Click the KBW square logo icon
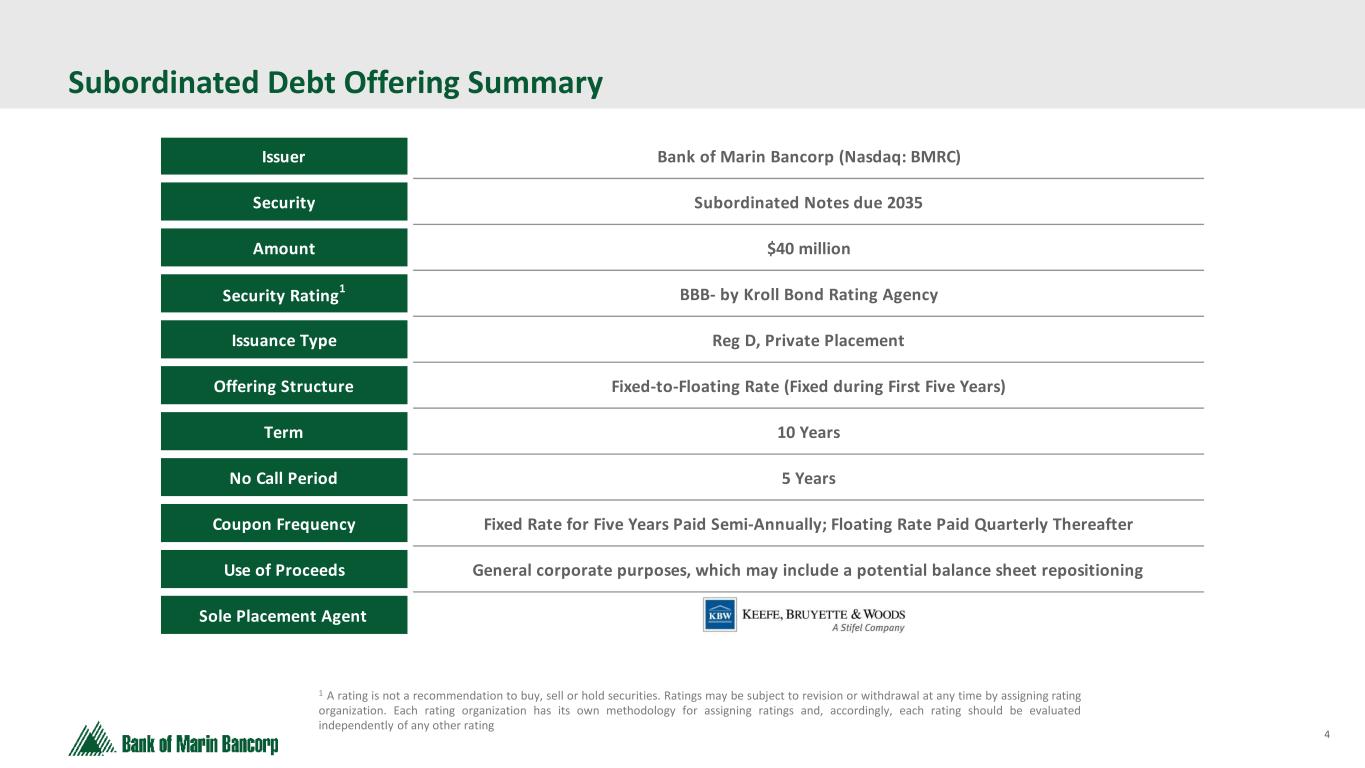The height and width of the screenshot is (768, 1365). point(720,614)
